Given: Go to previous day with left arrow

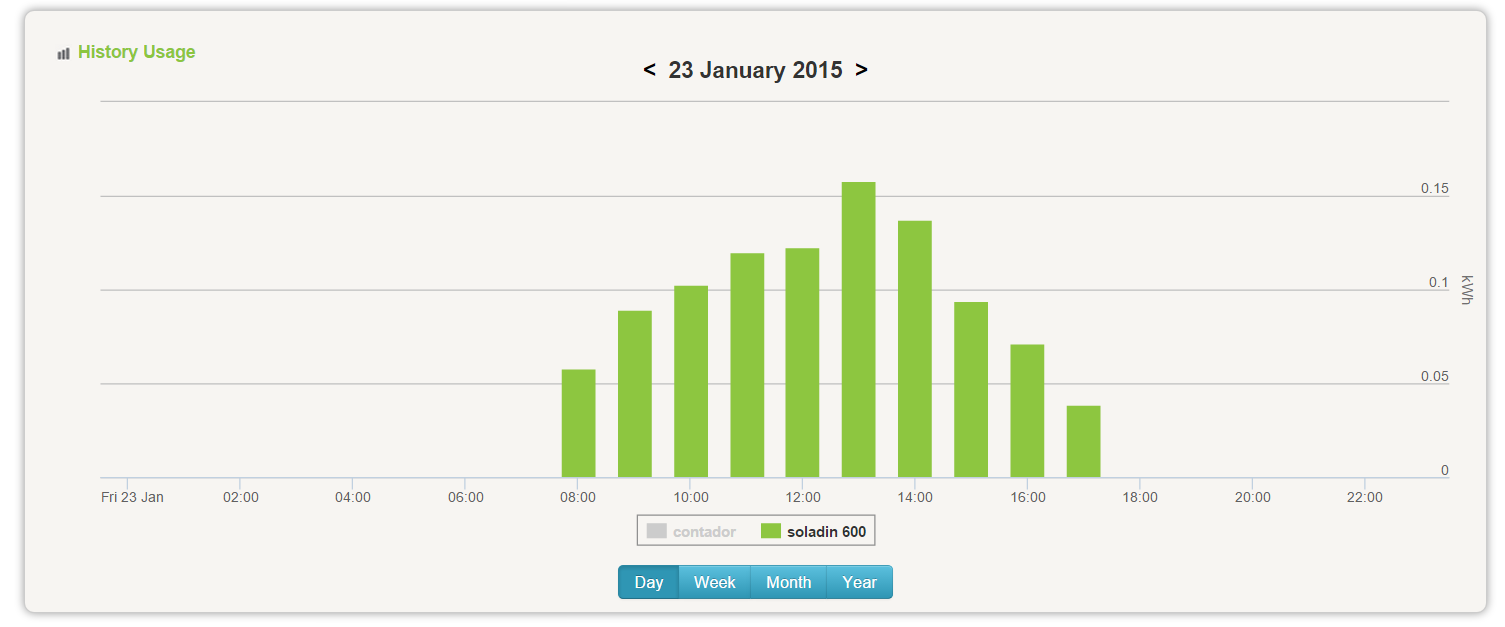Looking at the screenshot, I should click(x=649, y=70).
